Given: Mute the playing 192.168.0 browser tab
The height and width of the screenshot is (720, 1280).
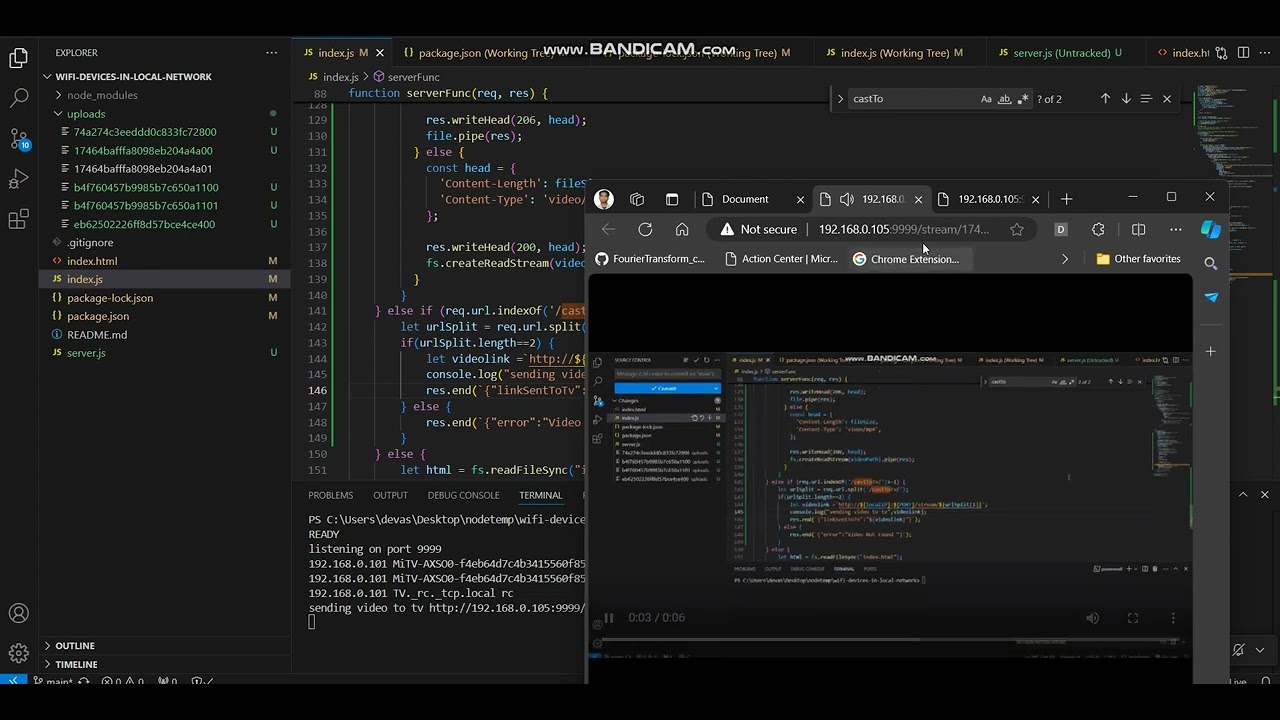Looking at the screenshot, I should pos(846,199).
